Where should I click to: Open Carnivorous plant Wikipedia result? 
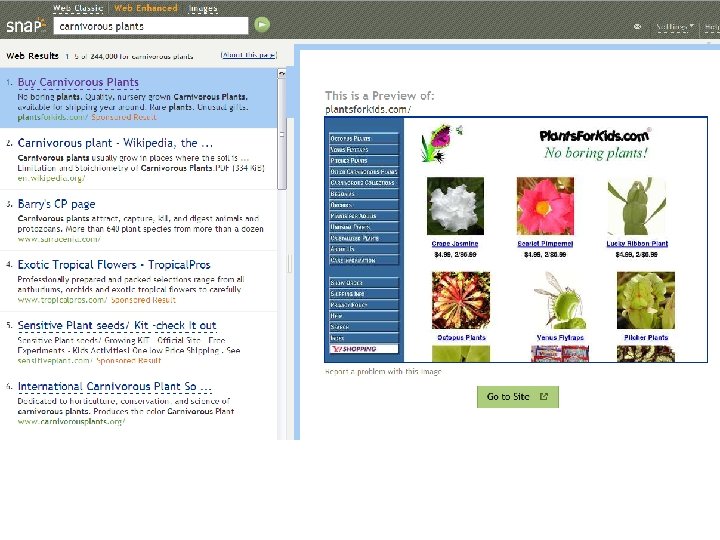[x=115, y=143]
